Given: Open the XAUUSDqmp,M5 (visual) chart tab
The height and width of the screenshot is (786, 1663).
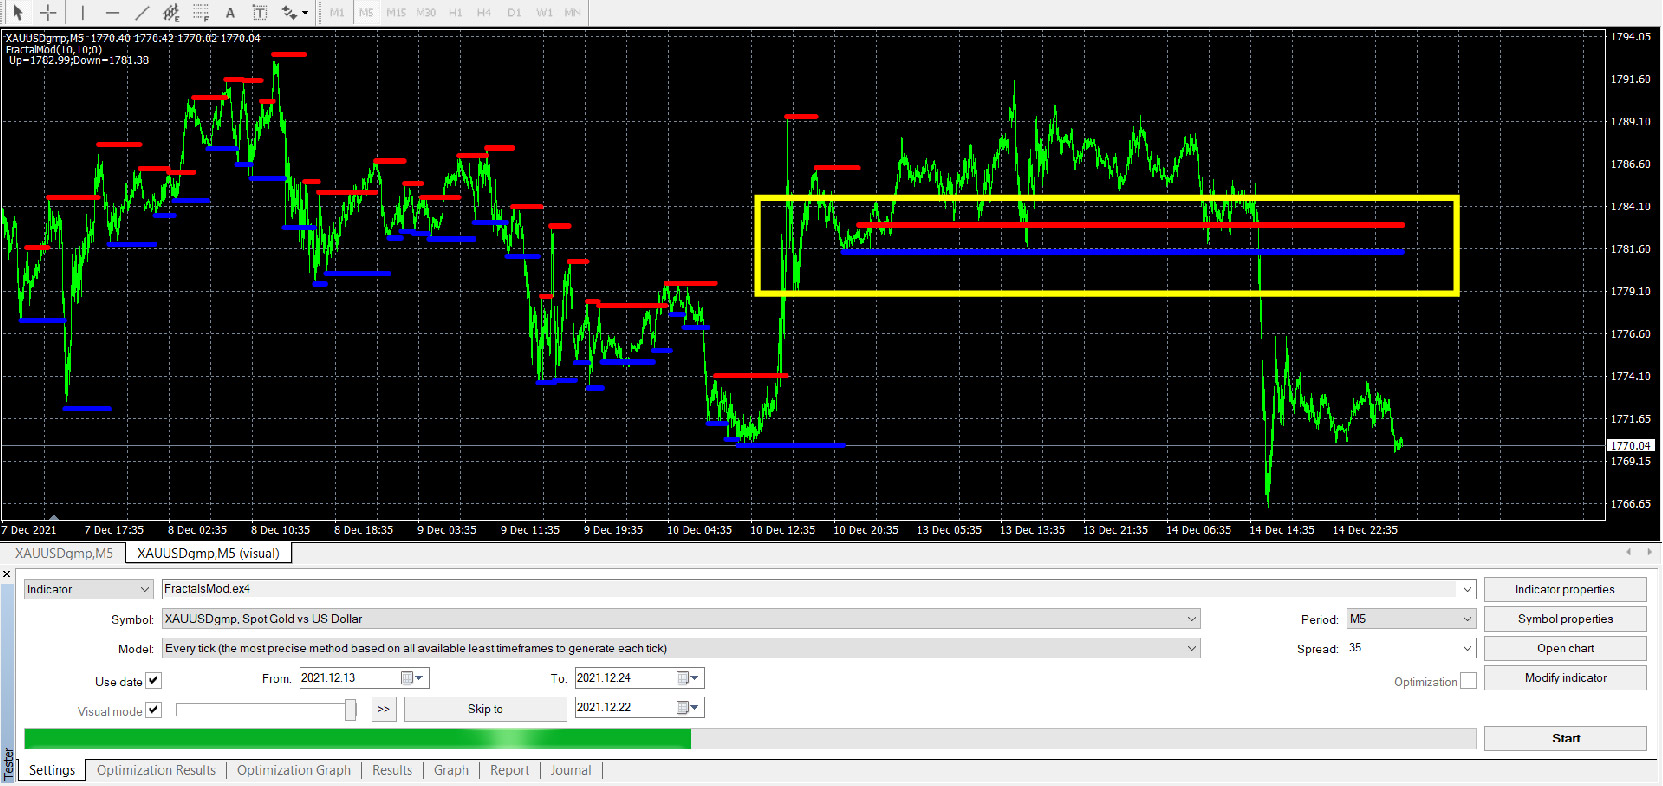Looking at the screenshot, I should (208, 553).
